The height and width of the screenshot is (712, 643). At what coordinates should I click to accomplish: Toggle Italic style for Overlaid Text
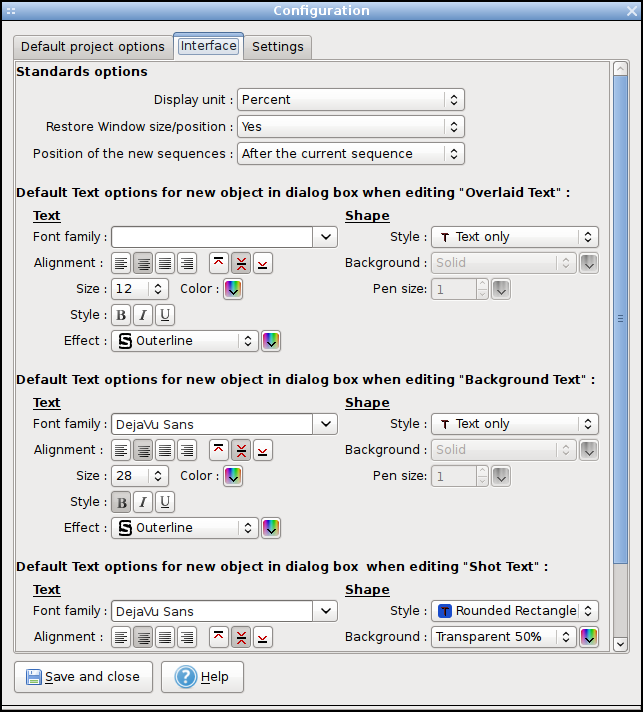[143, 315]
